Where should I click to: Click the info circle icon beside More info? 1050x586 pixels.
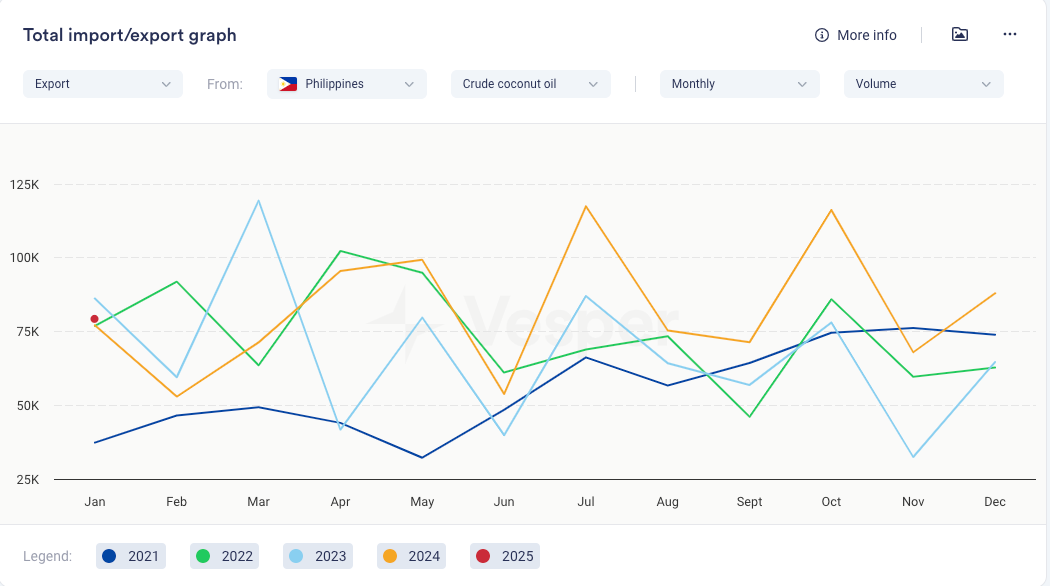point(822,35)
